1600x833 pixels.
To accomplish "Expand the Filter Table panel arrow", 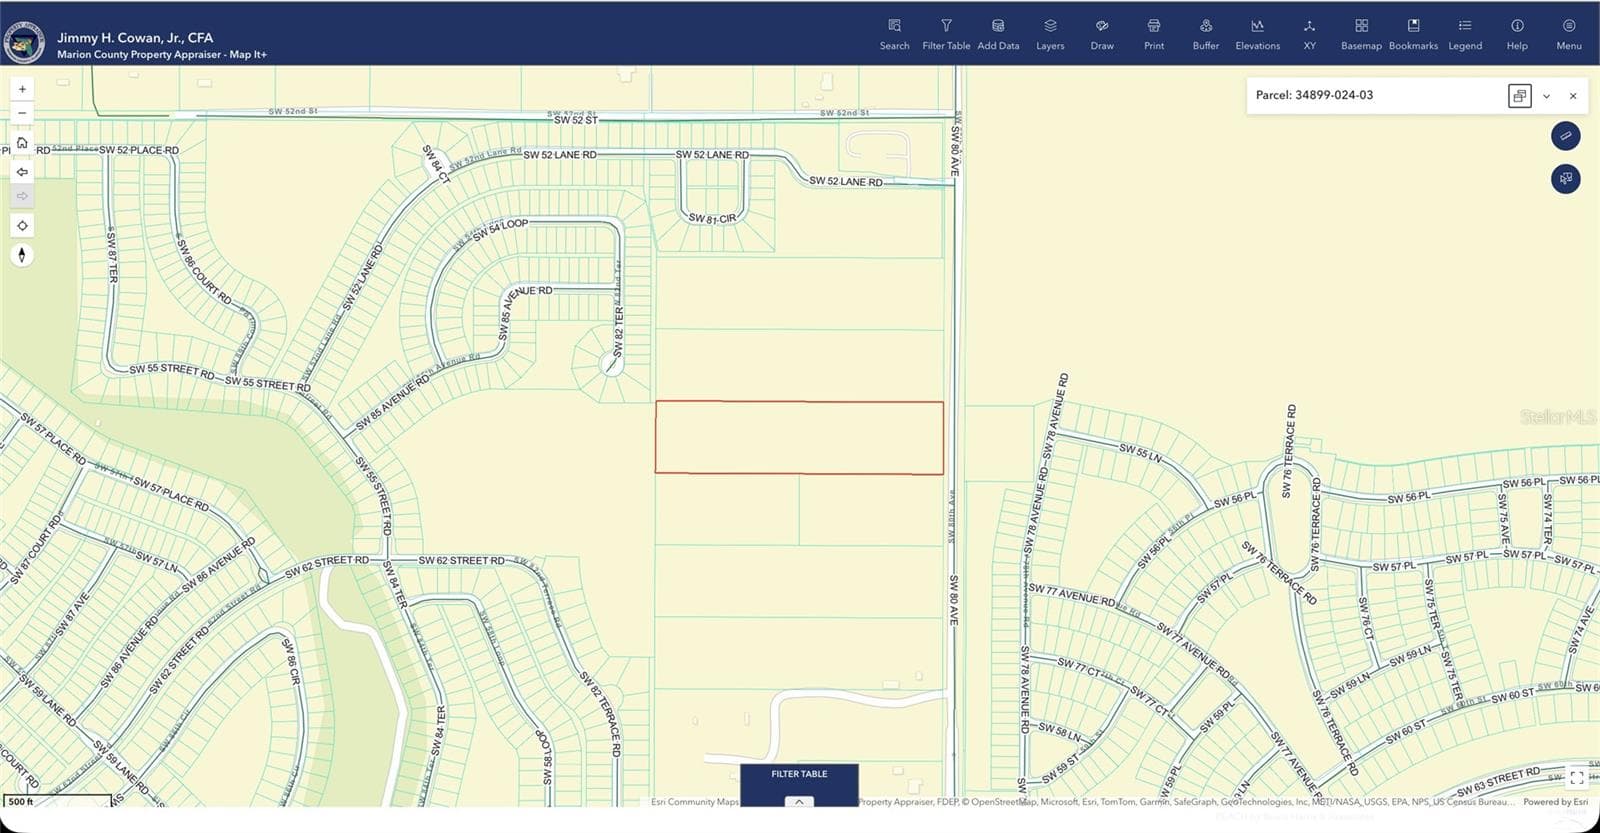I will point(799,801).
